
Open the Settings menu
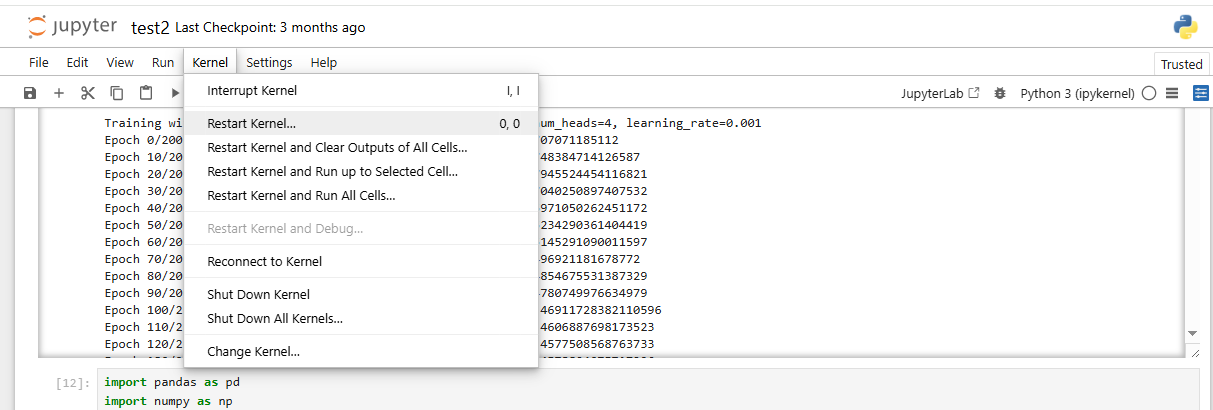point(269,62)
